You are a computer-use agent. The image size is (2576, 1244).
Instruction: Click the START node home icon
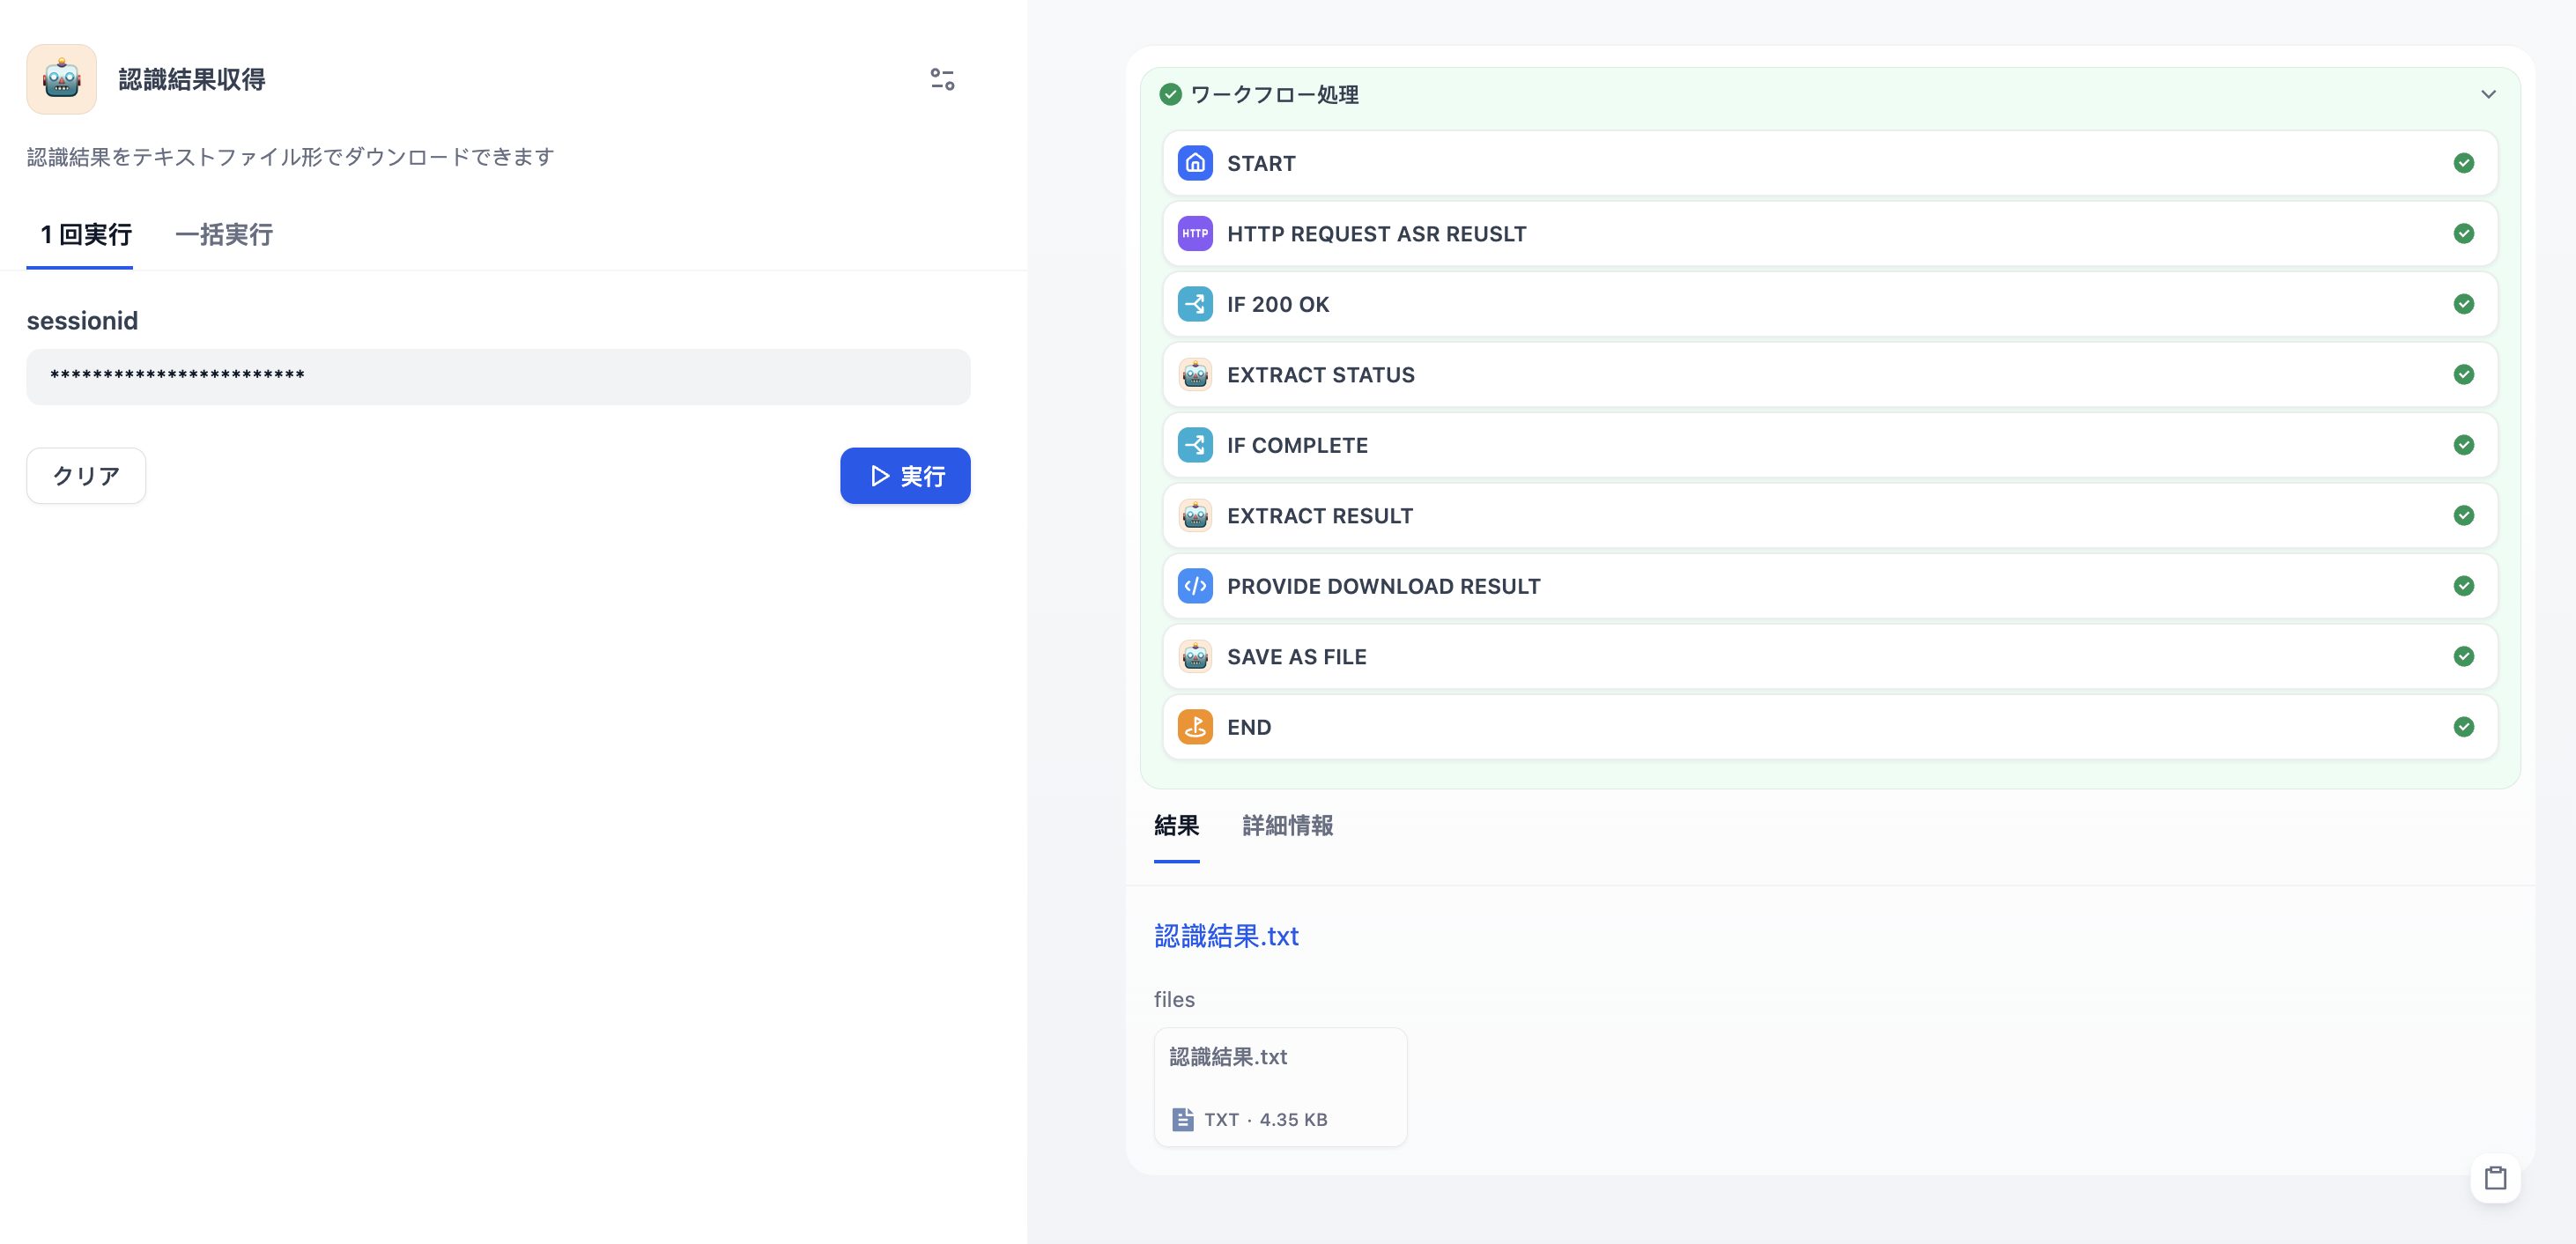[1195, 163]
